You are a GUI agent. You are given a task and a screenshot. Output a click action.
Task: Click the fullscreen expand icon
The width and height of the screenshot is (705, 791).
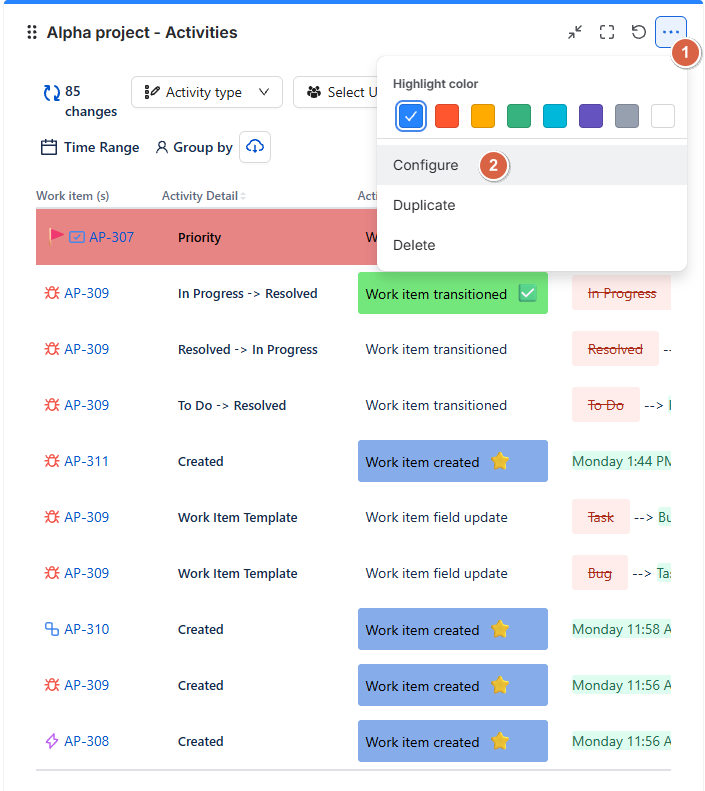click(x=607, y=32)
